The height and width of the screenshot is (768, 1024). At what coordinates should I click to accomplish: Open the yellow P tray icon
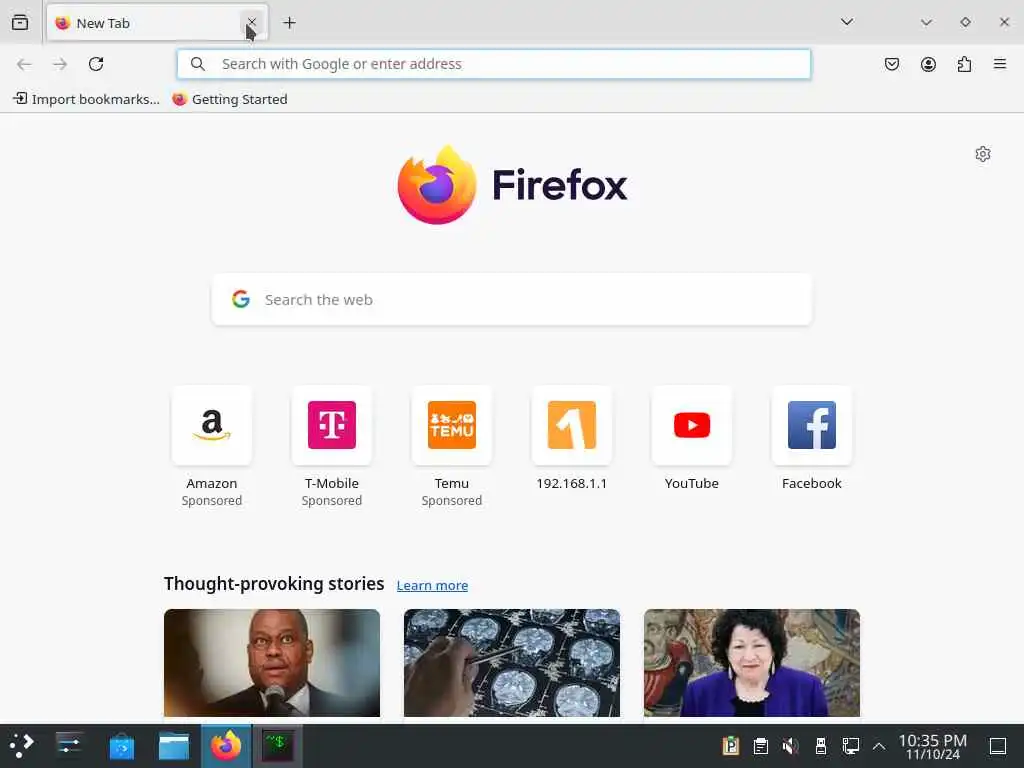pos(730,746)
